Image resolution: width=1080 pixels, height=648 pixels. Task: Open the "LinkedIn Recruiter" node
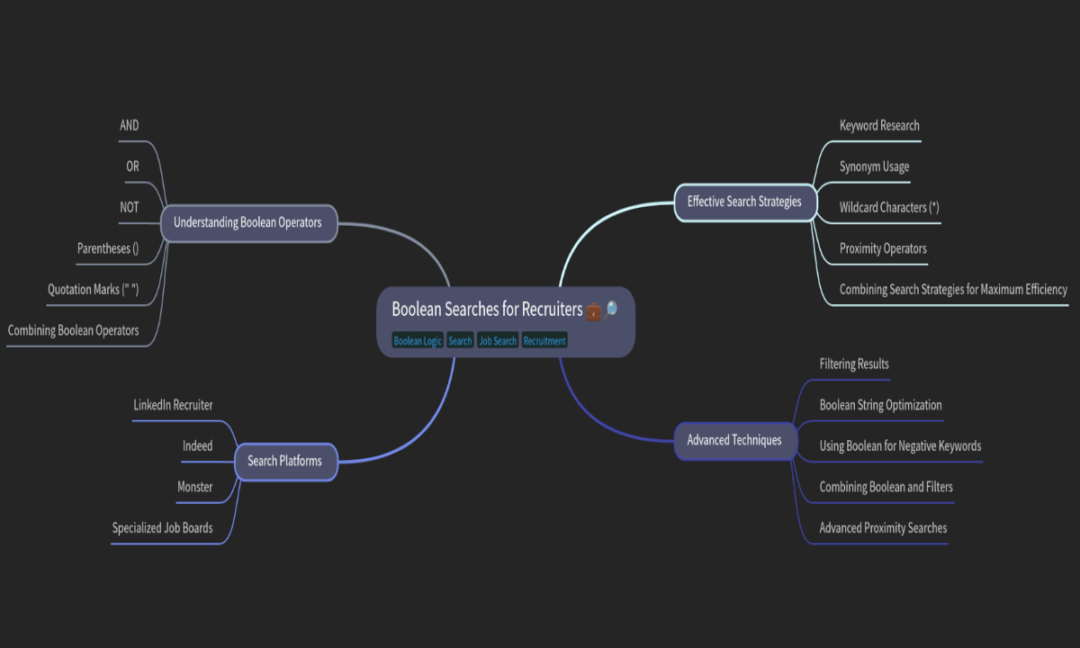coord(175,405)
